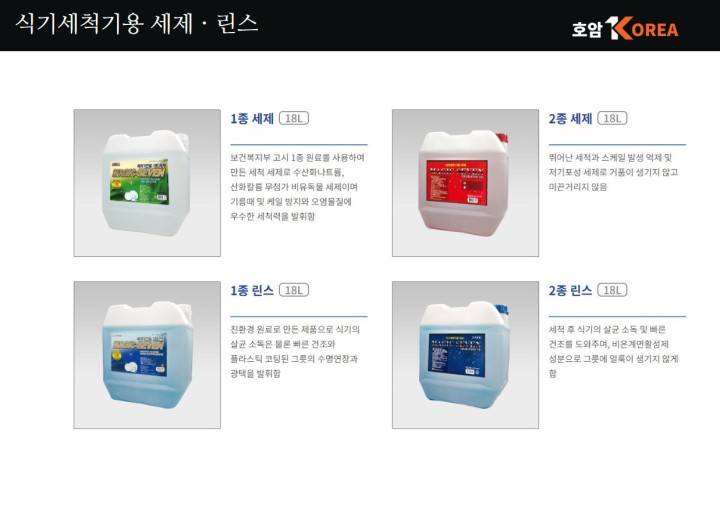Click the 1종 세제 description text

coord(298,187)
